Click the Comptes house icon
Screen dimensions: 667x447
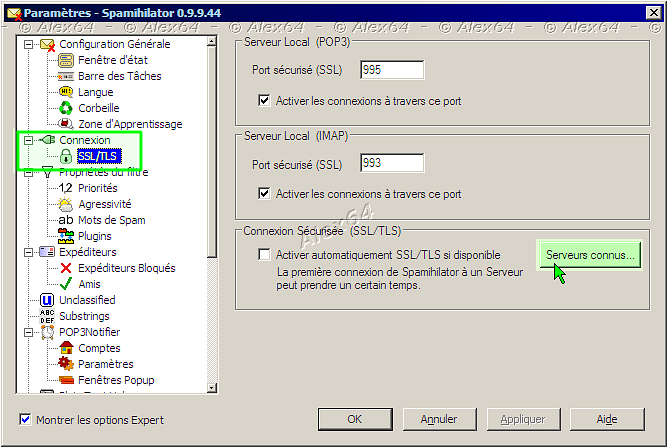coord(66,347)
